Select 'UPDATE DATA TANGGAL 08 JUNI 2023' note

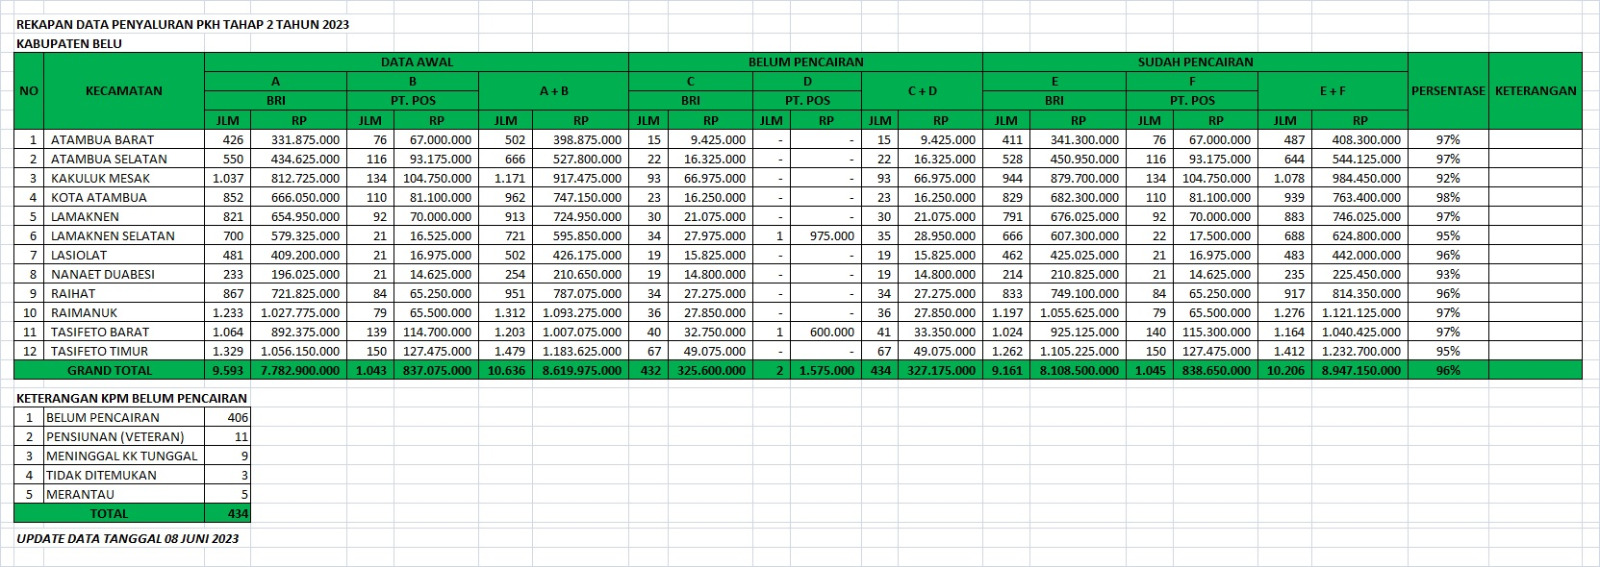(128, 539)
